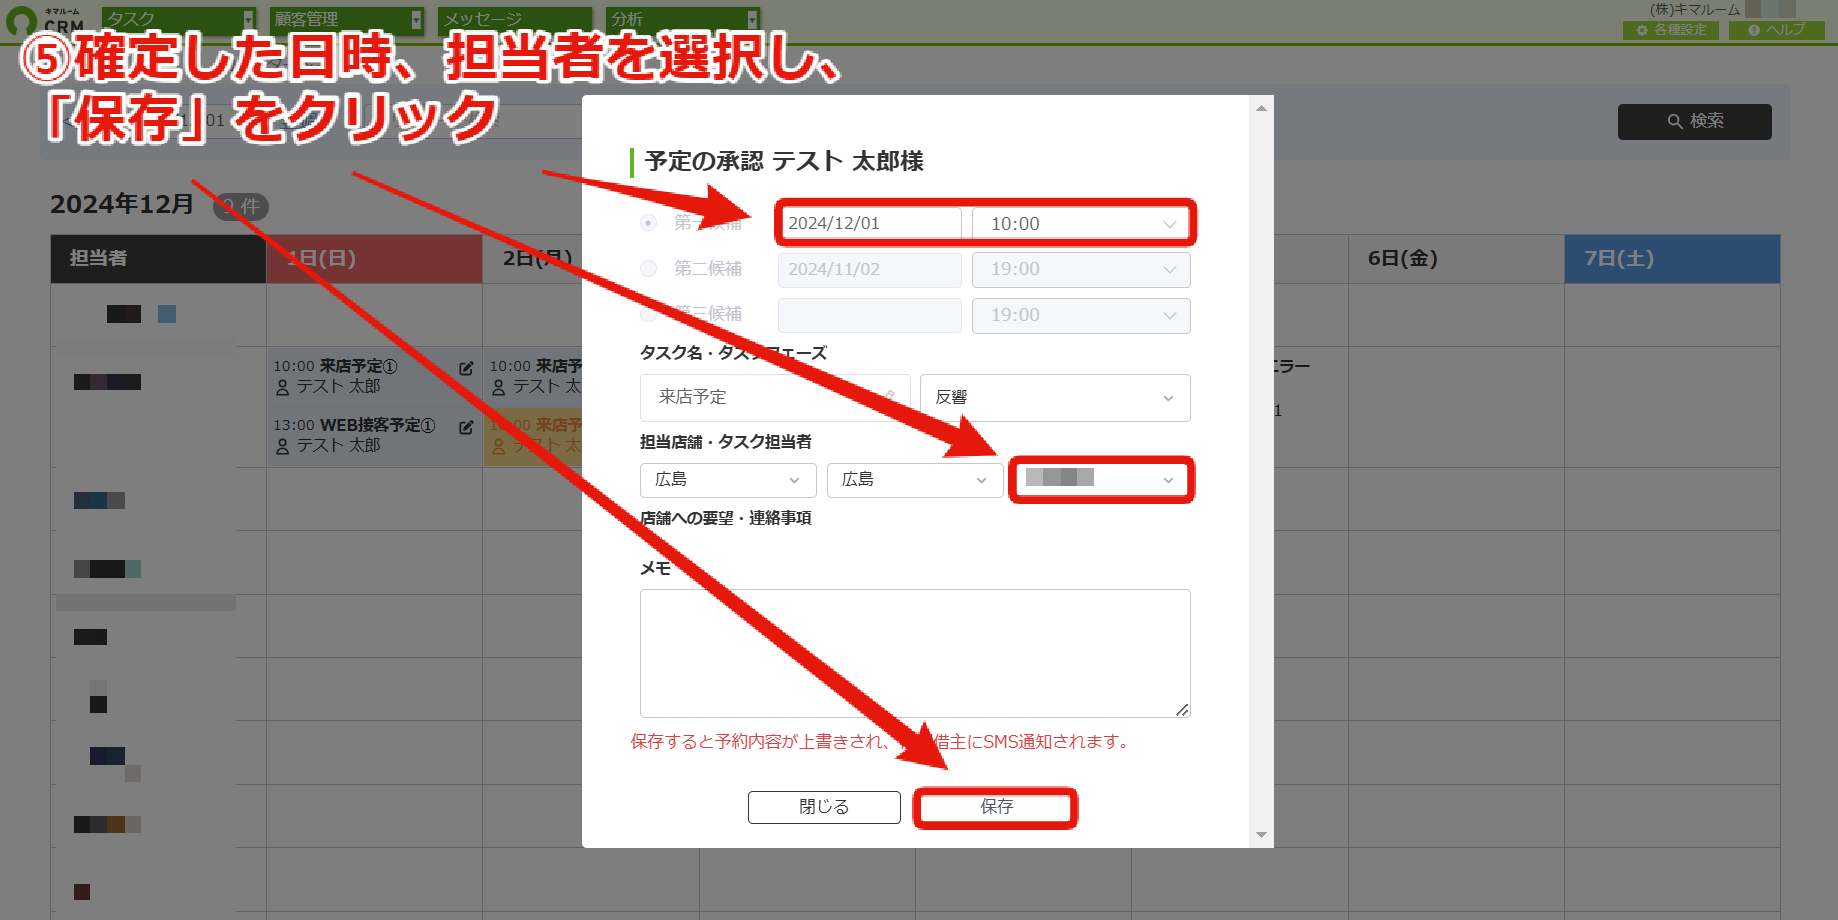This screenshot has width=1838, height=920.
Task: Click into the メモ text area
Action: [x=915, y=653]
